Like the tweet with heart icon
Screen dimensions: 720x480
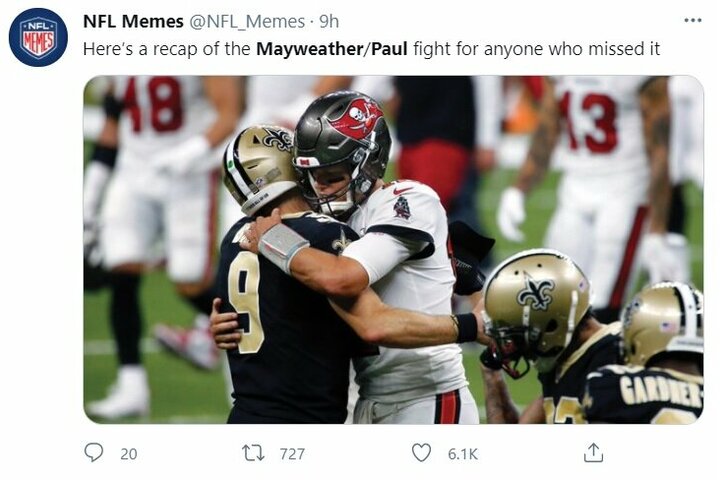coord(421,452)
